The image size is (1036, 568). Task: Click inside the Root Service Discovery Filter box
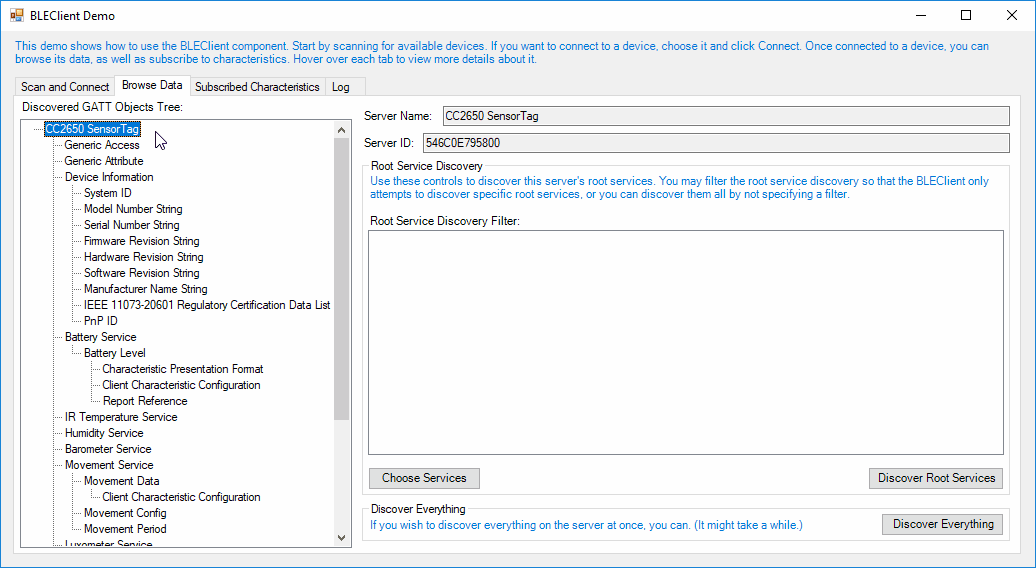(686, 342)
